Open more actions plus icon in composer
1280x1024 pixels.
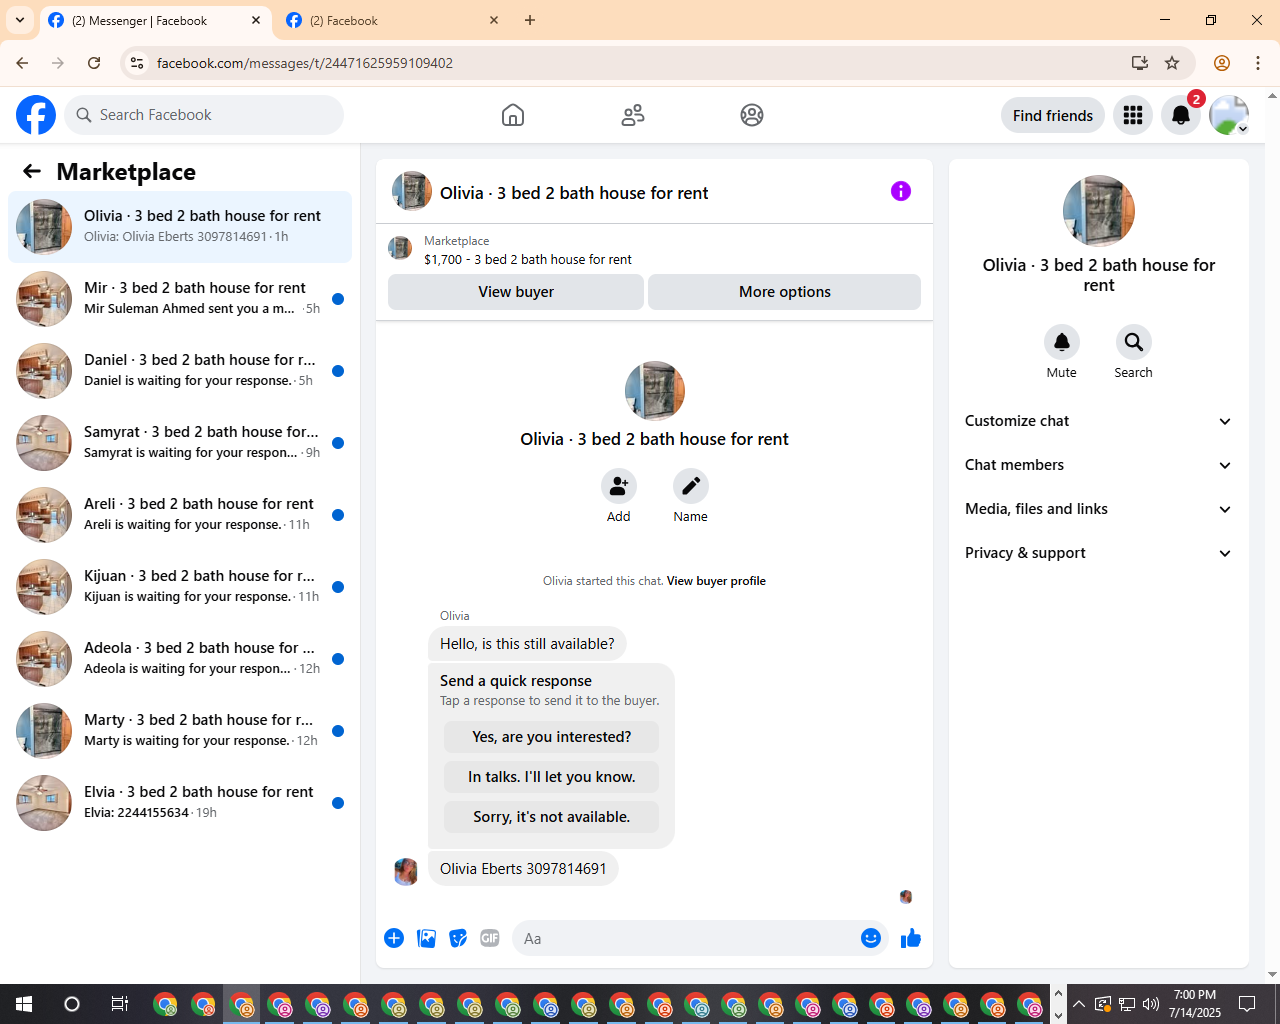click(x=394, y=938)
